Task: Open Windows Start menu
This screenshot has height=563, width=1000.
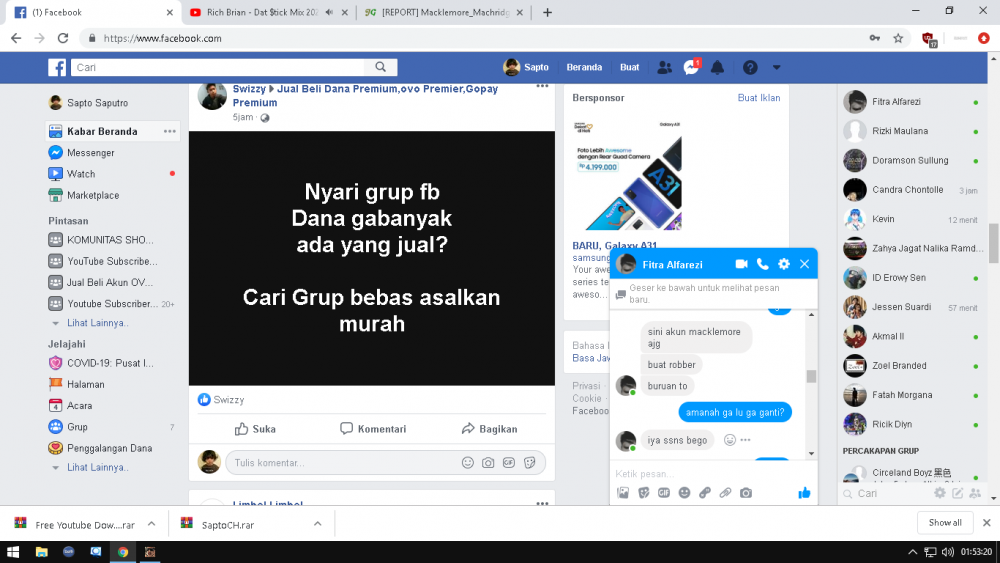Action: (13, 552)
